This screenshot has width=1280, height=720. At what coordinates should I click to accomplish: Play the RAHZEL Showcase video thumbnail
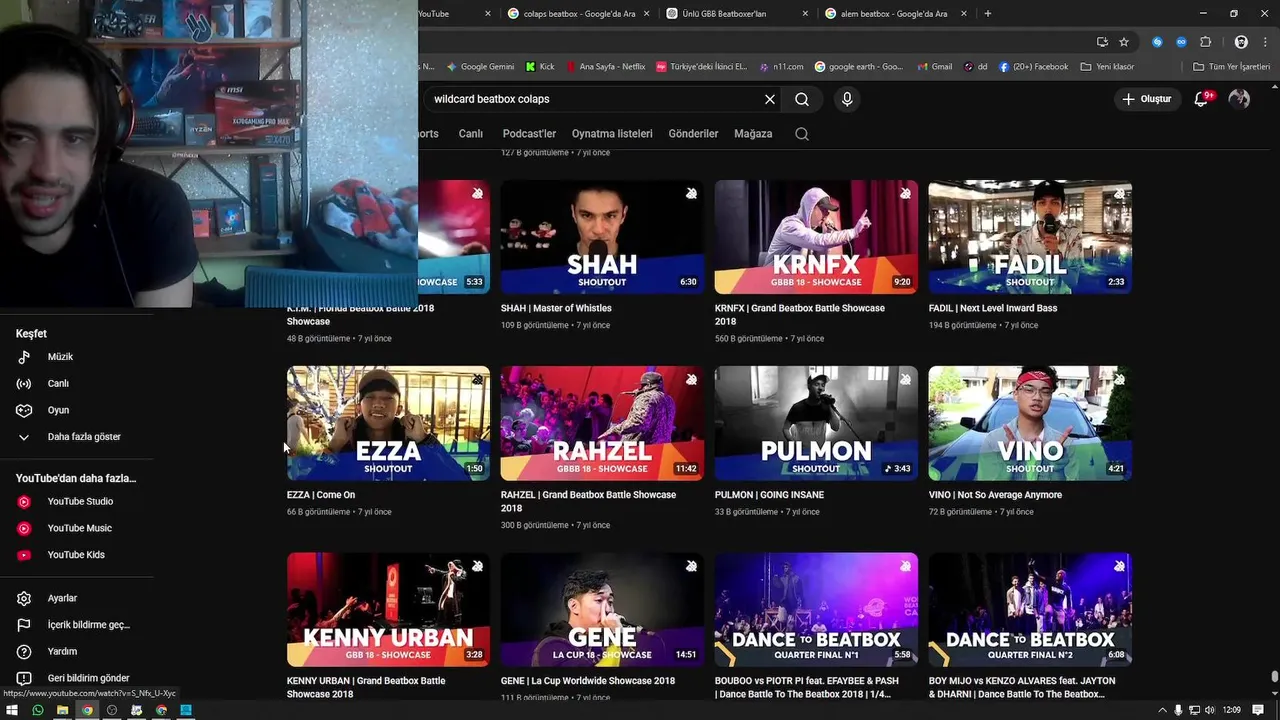(x=602, y=423)
